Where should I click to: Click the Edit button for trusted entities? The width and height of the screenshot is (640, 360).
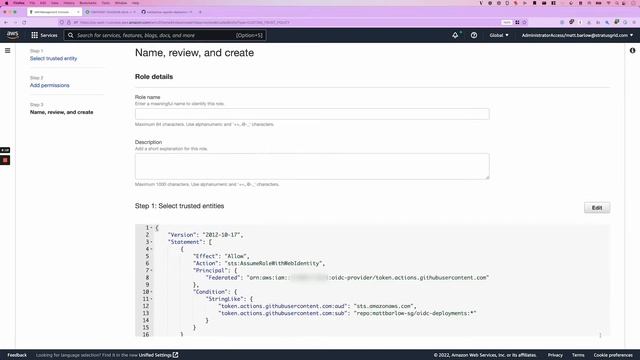[x=597, y=208]
